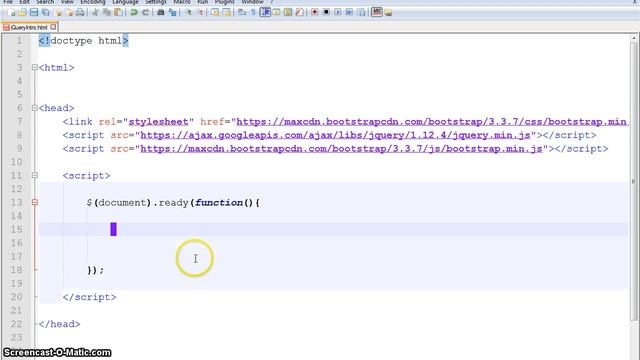640x360 pixels.
Task: Start macro recording with red dot icon
Action: coord(315,12)
